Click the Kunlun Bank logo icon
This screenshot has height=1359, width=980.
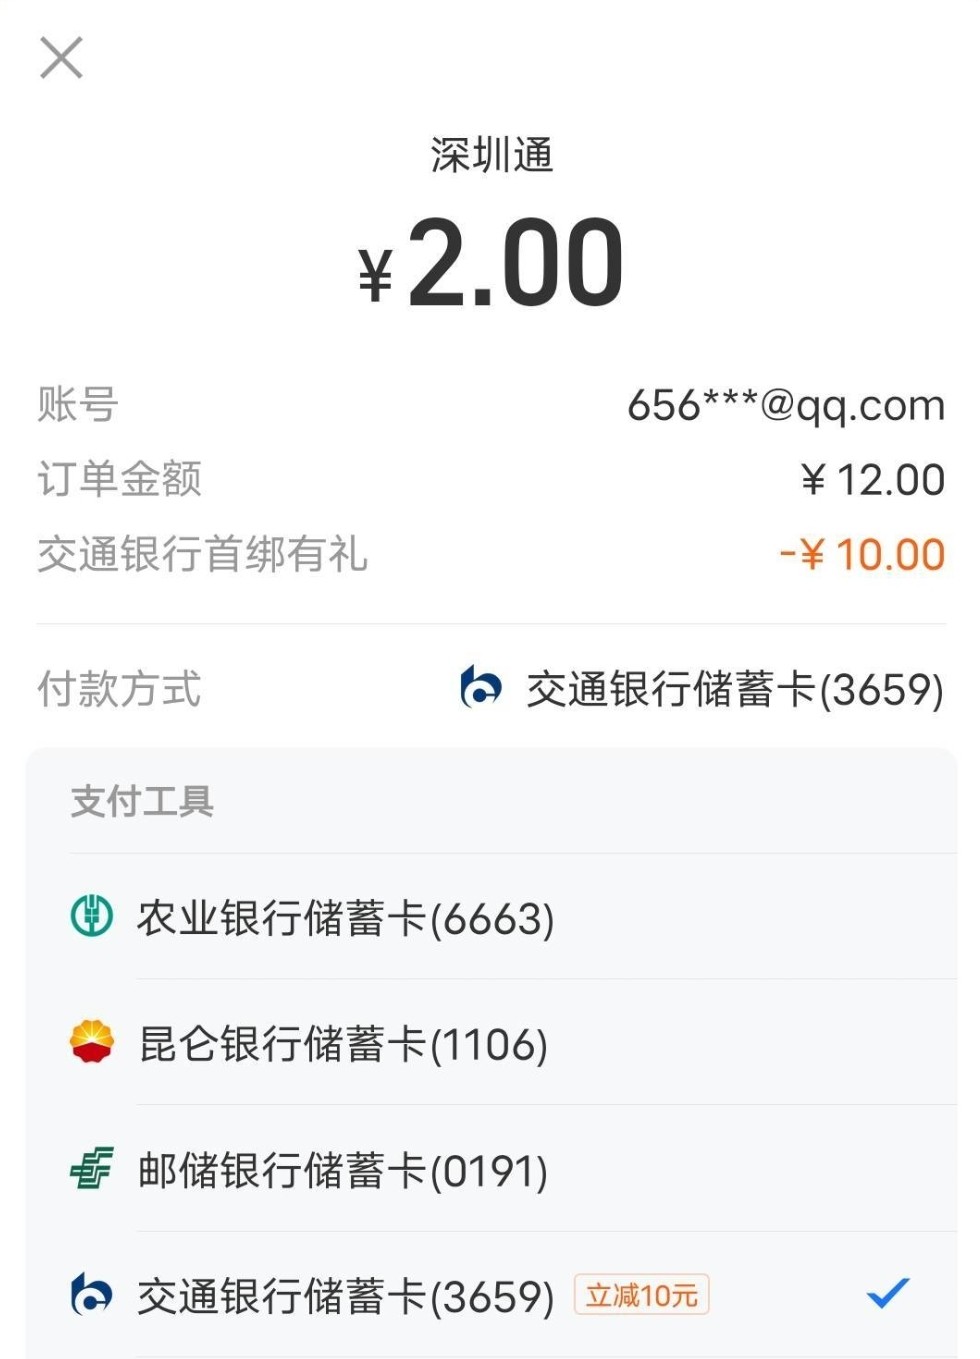point(92,1042)
